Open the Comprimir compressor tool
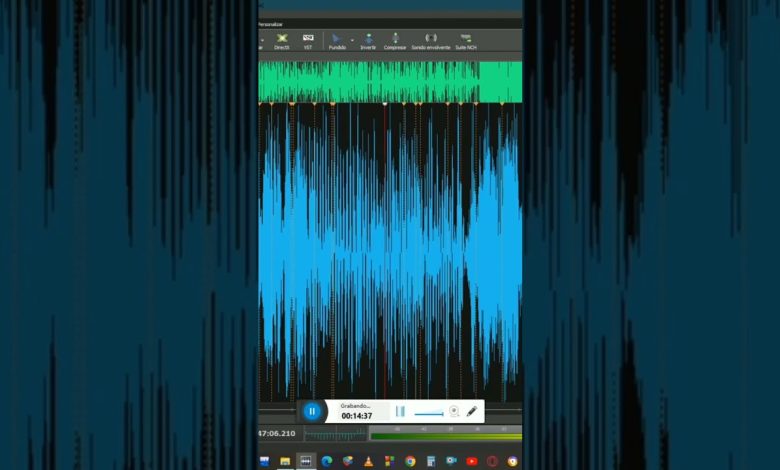The width and height of the screenshot is (780, 470). coord(395,40)
